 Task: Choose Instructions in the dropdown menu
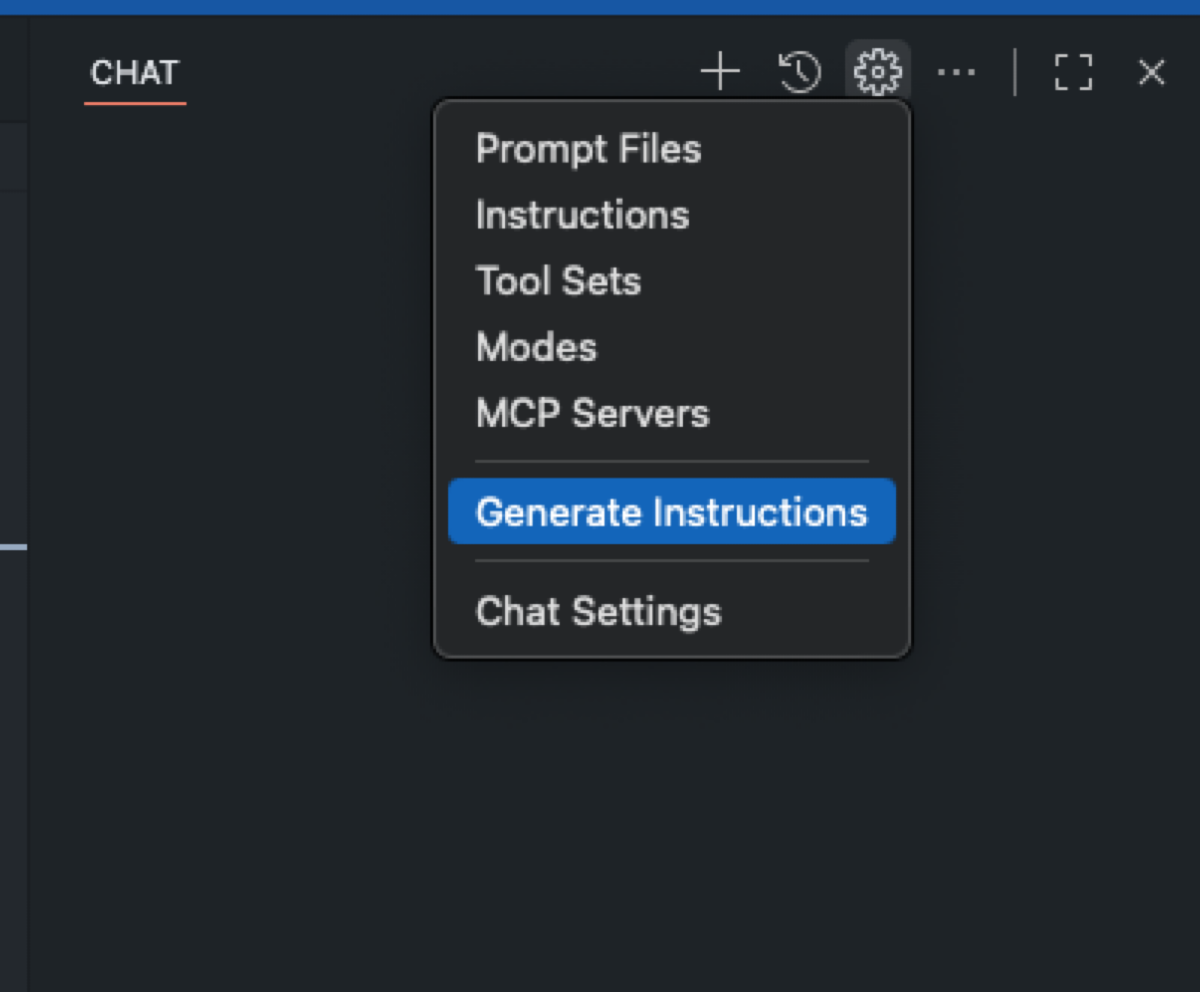click(x=582, y=215)
